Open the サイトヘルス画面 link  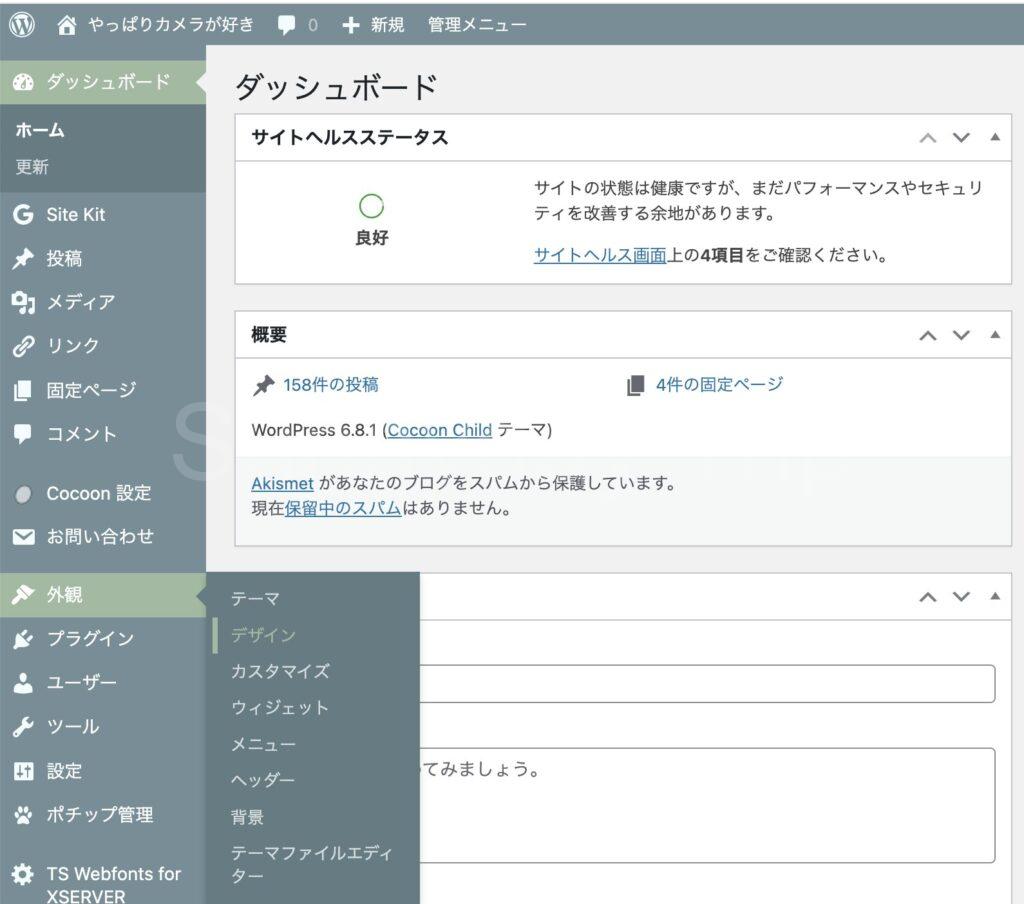599,255
